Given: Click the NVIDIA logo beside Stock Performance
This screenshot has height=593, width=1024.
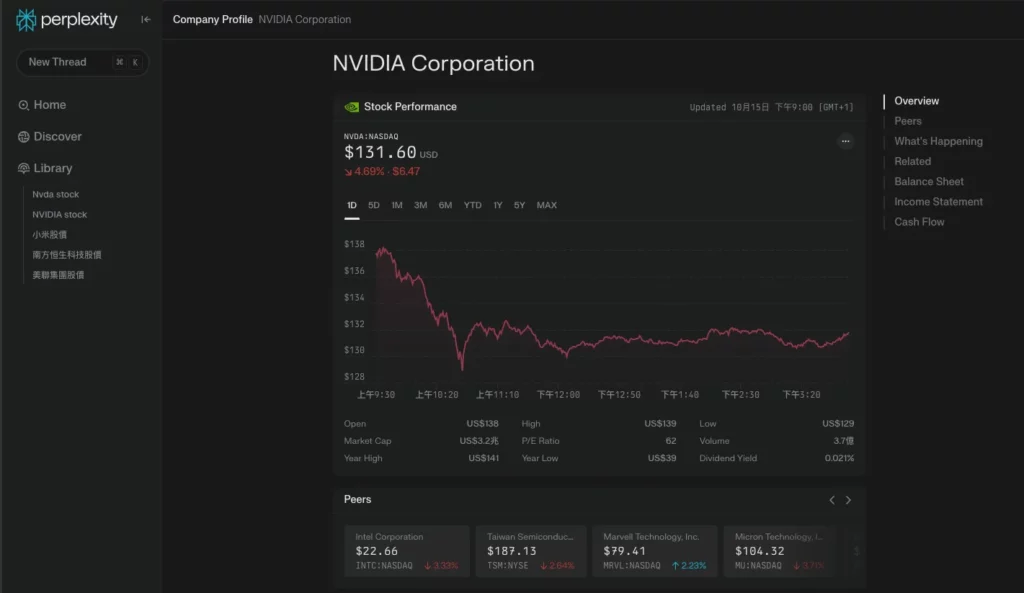Looking at the screenshot, I should click(351, 107).
